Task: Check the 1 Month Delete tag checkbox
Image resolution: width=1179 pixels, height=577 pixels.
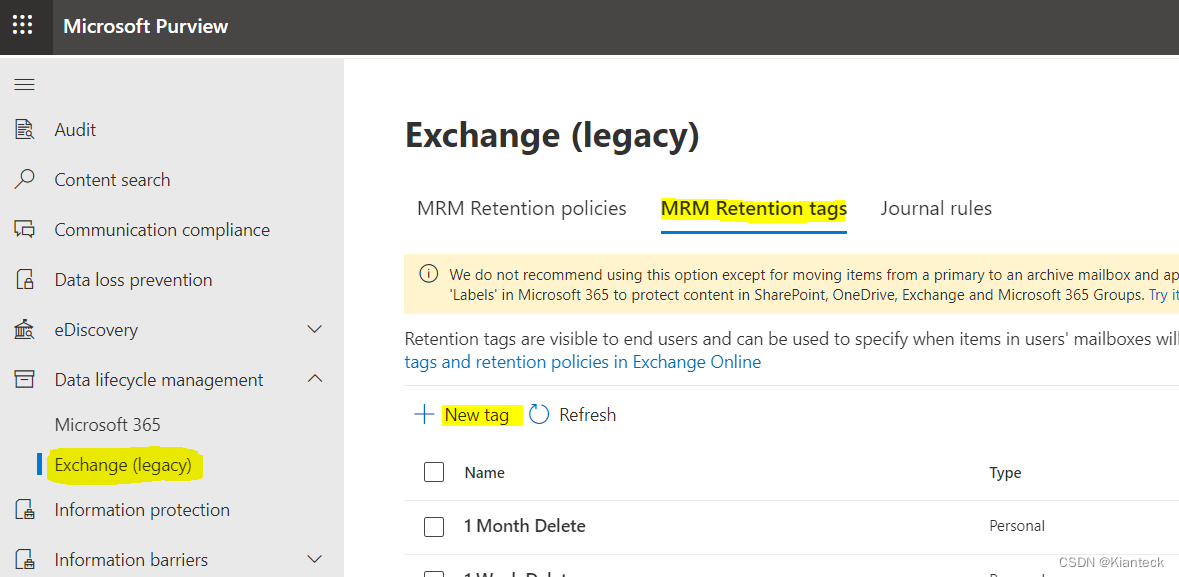Action: 434,526
